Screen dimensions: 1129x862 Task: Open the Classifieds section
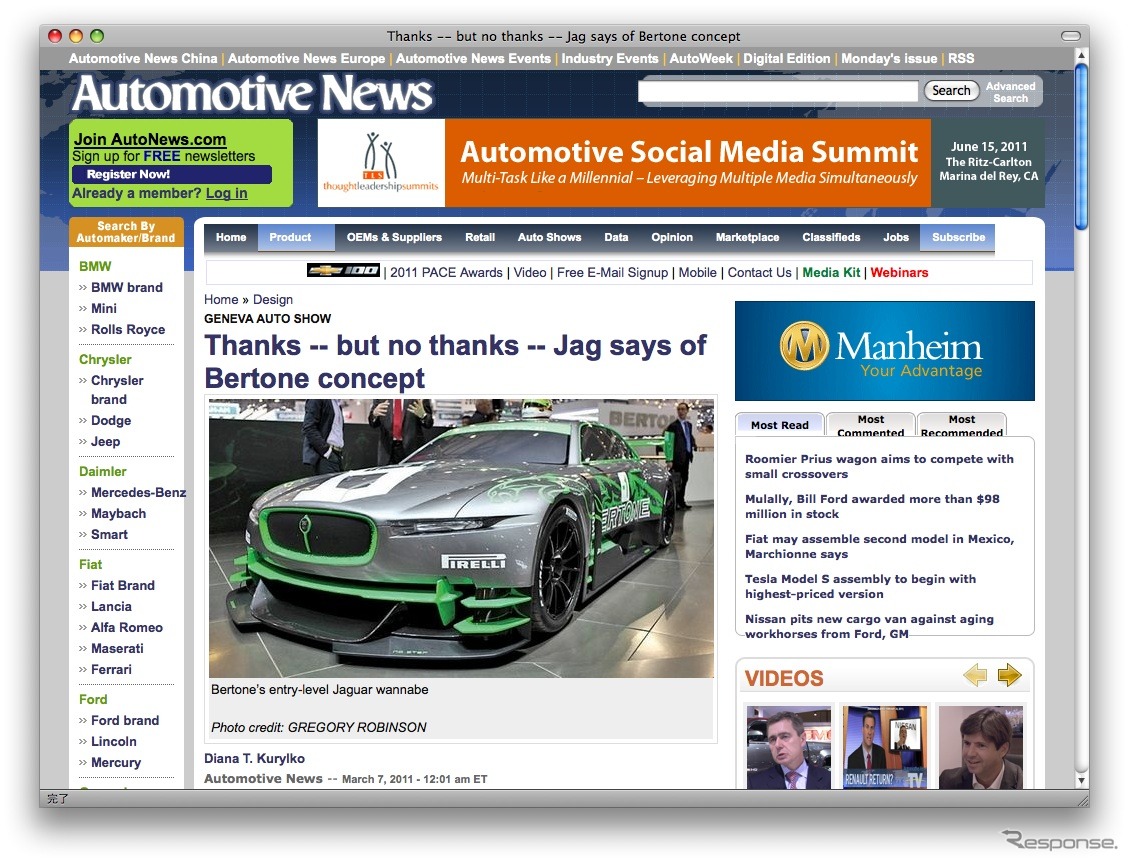831,238
